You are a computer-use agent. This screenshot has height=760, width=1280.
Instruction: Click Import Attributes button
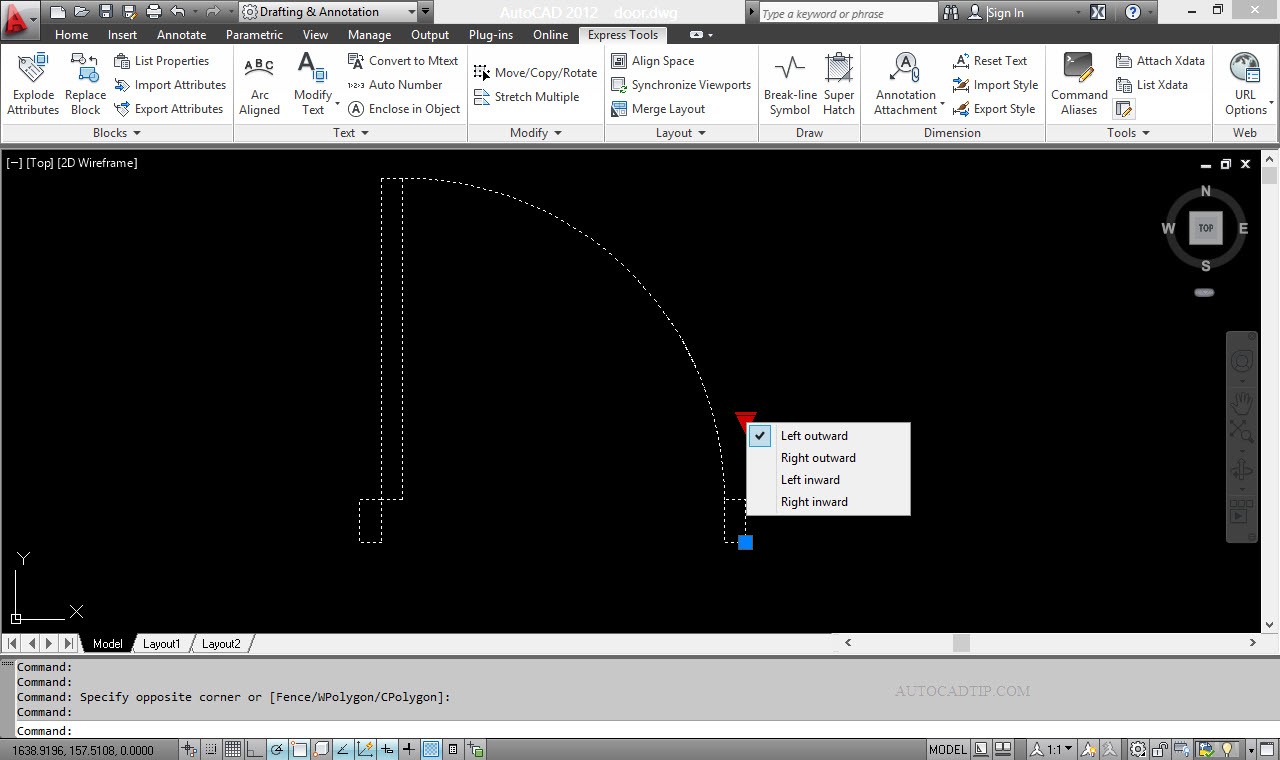tap(168, 85)
